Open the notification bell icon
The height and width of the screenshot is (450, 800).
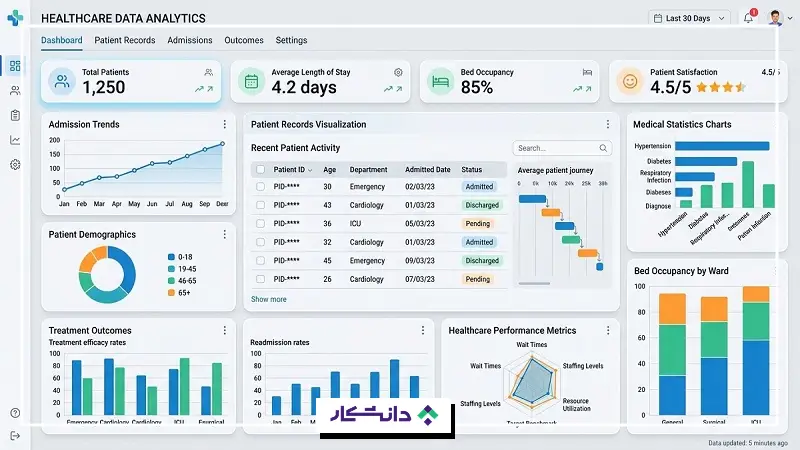pos(748,18)
